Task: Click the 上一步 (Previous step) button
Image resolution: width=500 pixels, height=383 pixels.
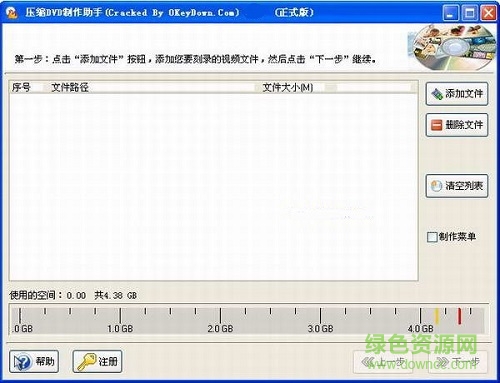Action: click(x=383, y=362)
